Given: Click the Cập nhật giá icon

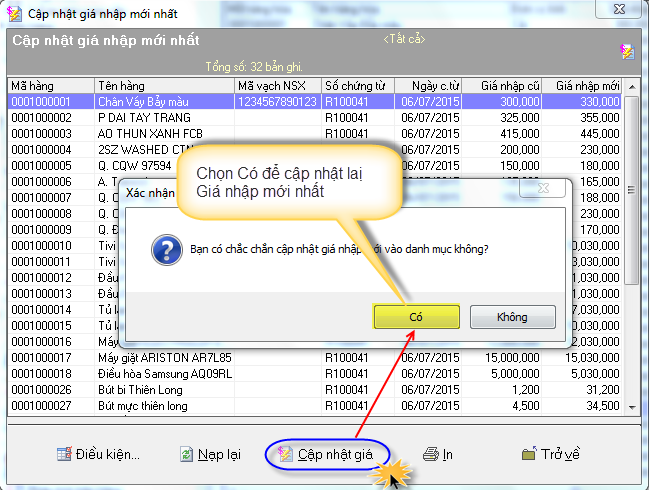Looking at the screenshot, I should pos(285,454).
